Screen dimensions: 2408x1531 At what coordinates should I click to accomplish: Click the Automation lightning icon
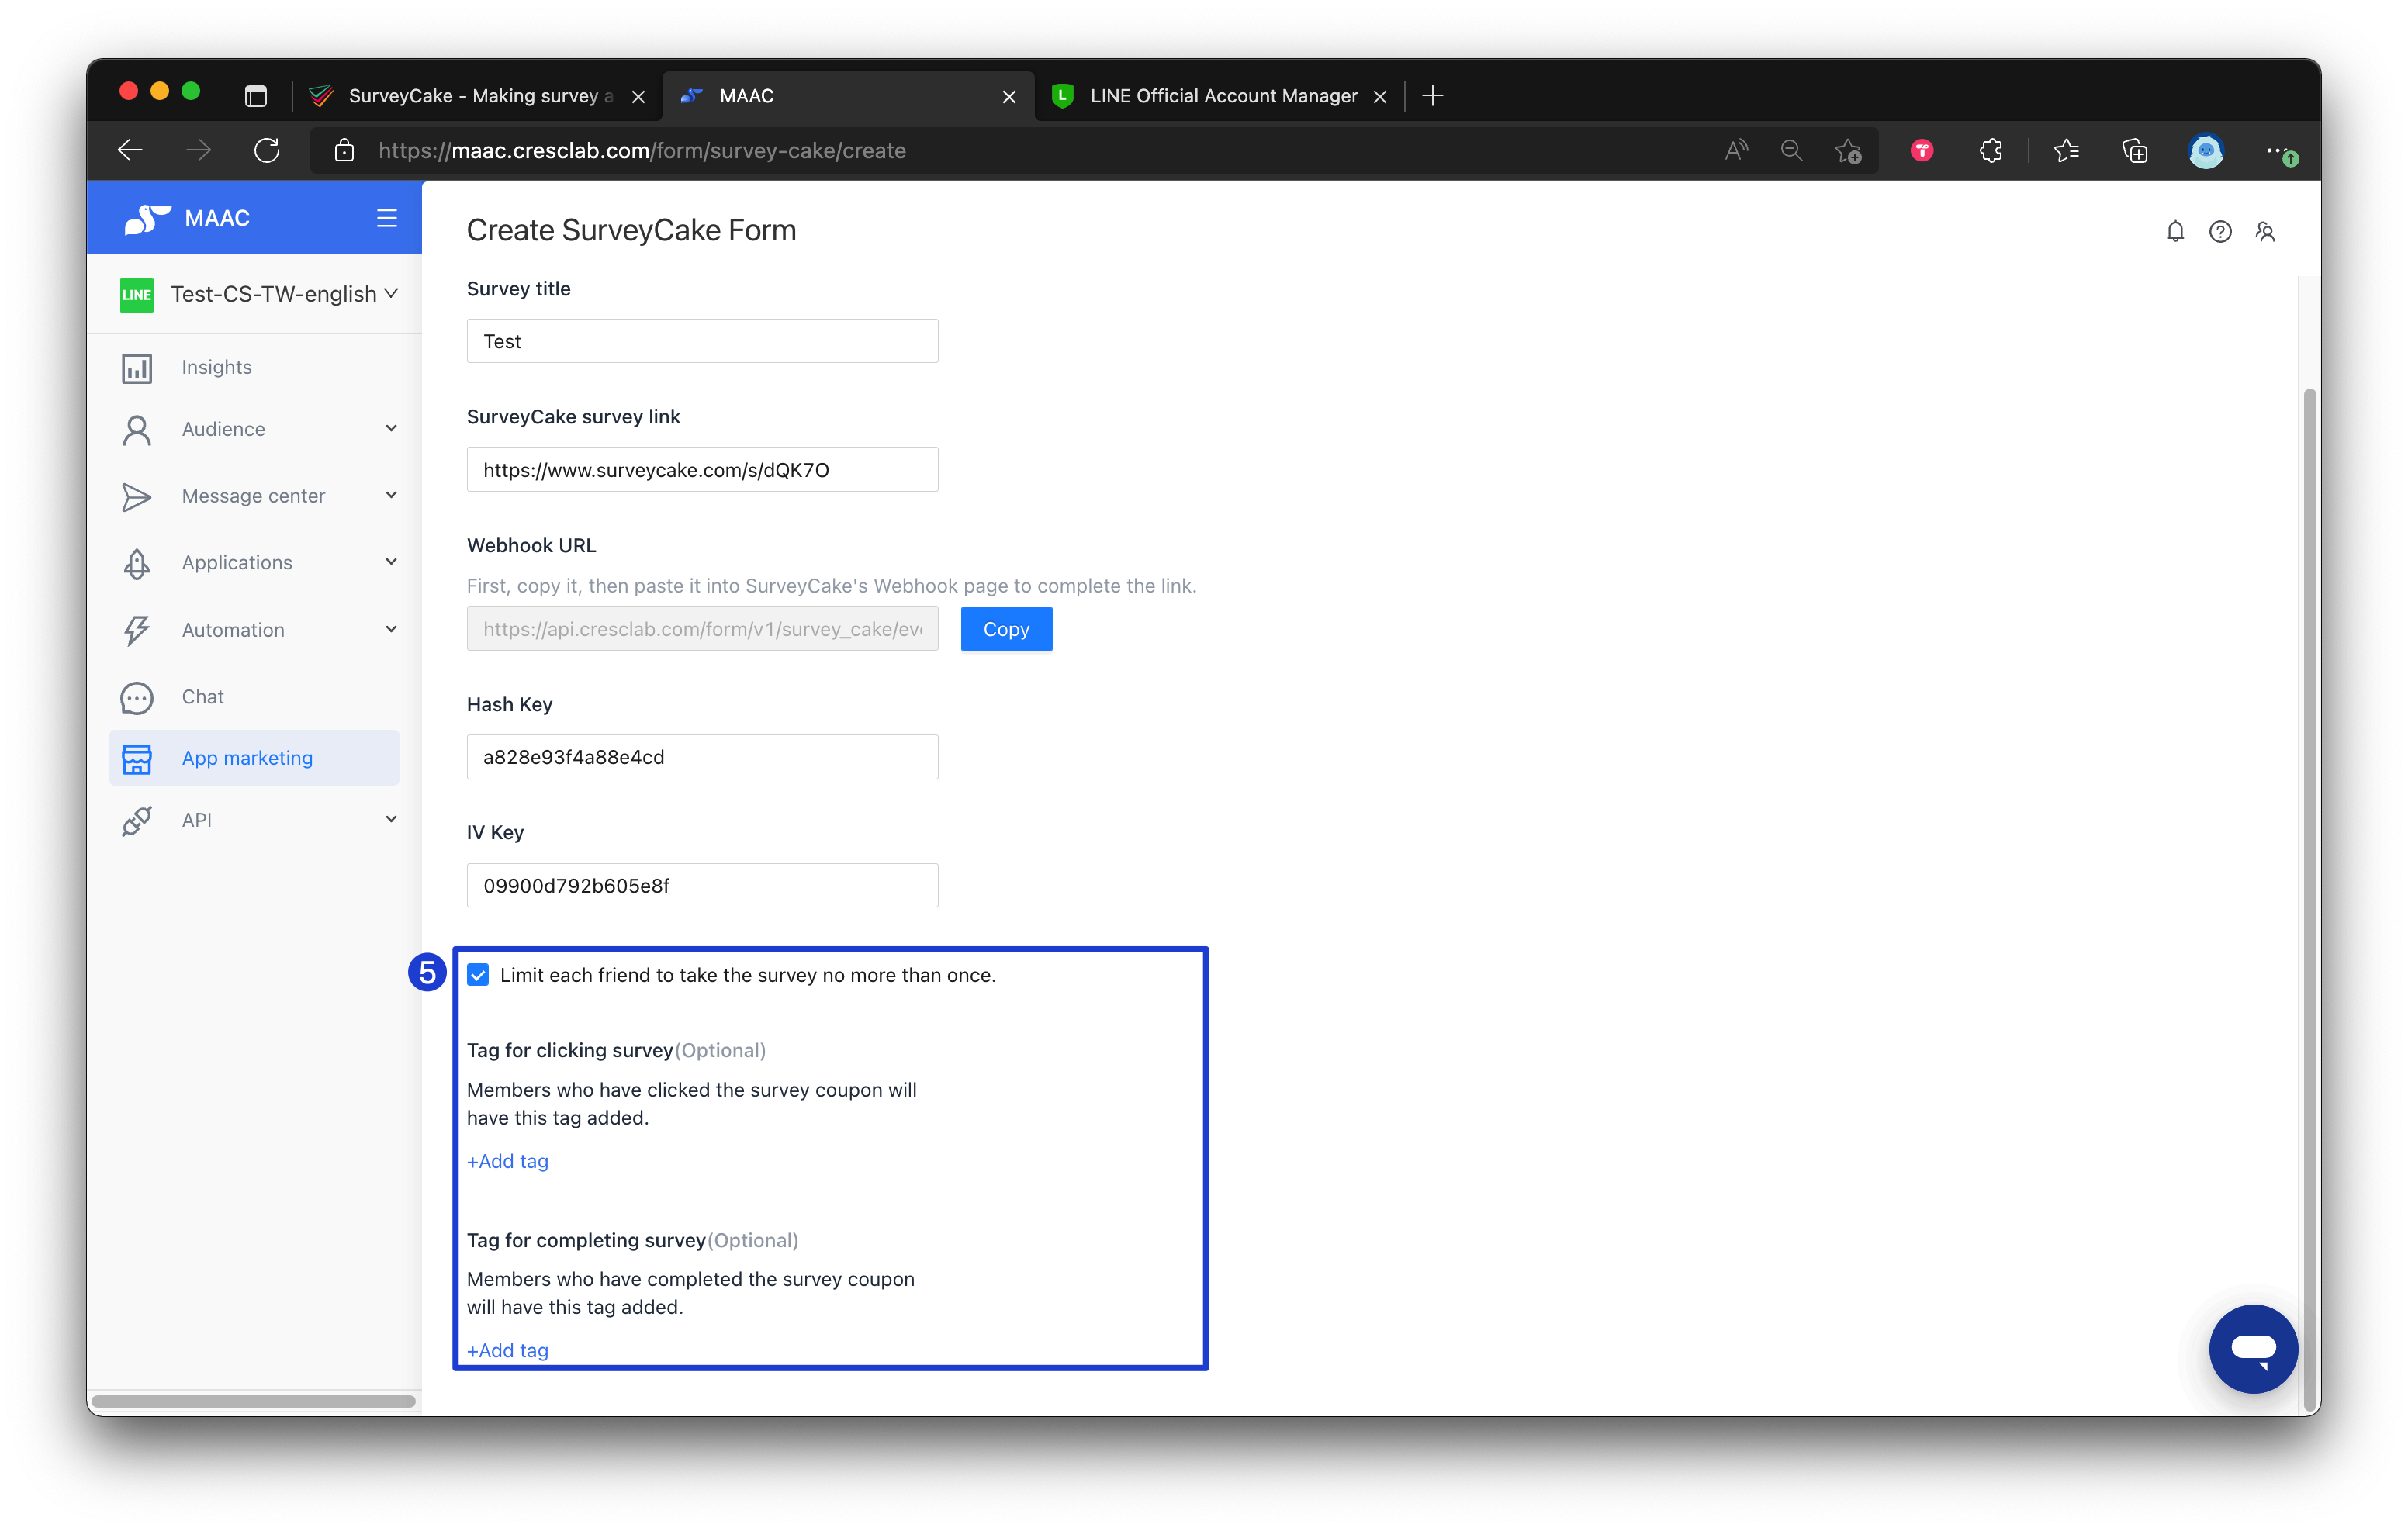pyautogui.click(x=137, y=630)
